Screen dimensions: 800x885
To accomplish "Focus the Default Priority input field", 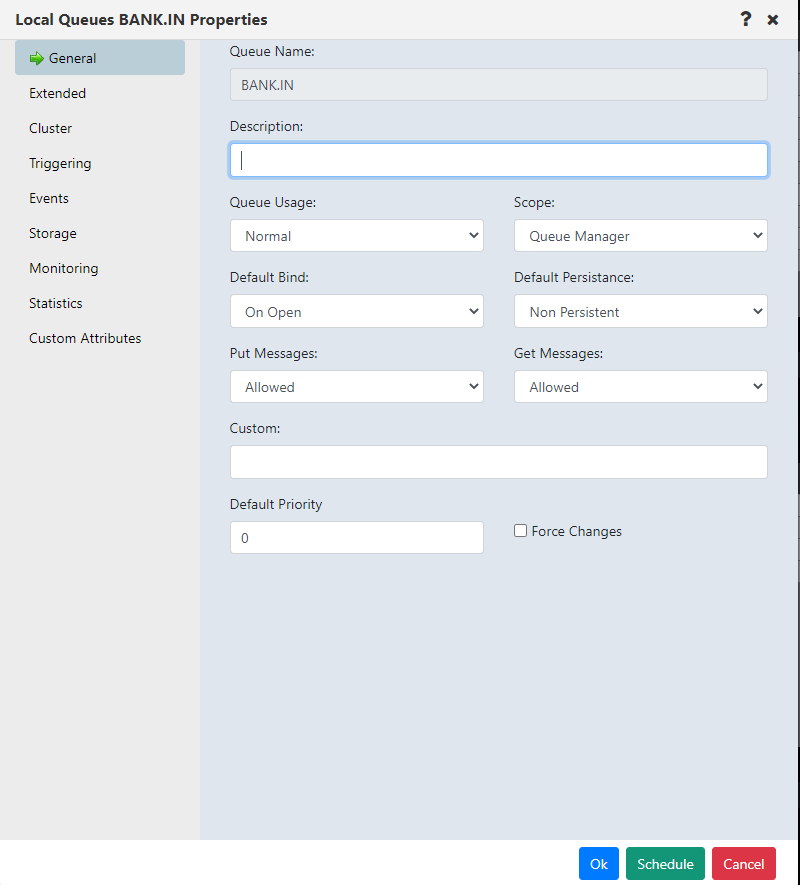I will click(x=357, y=537).
